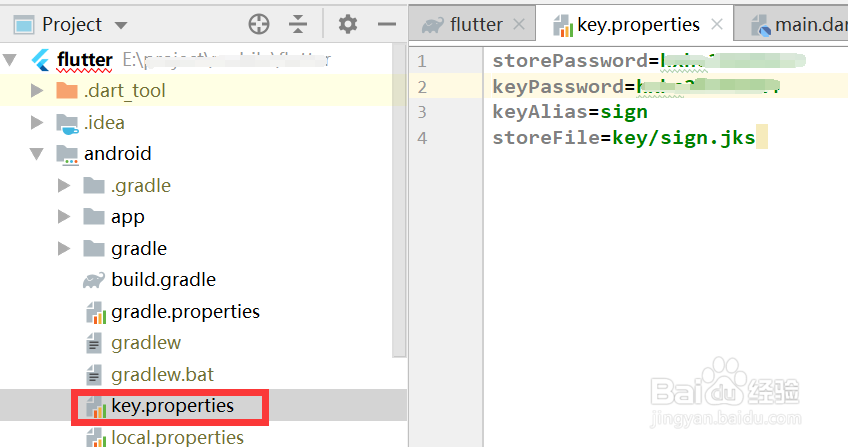Click the locate-in-project target icon

pos(259,24)
